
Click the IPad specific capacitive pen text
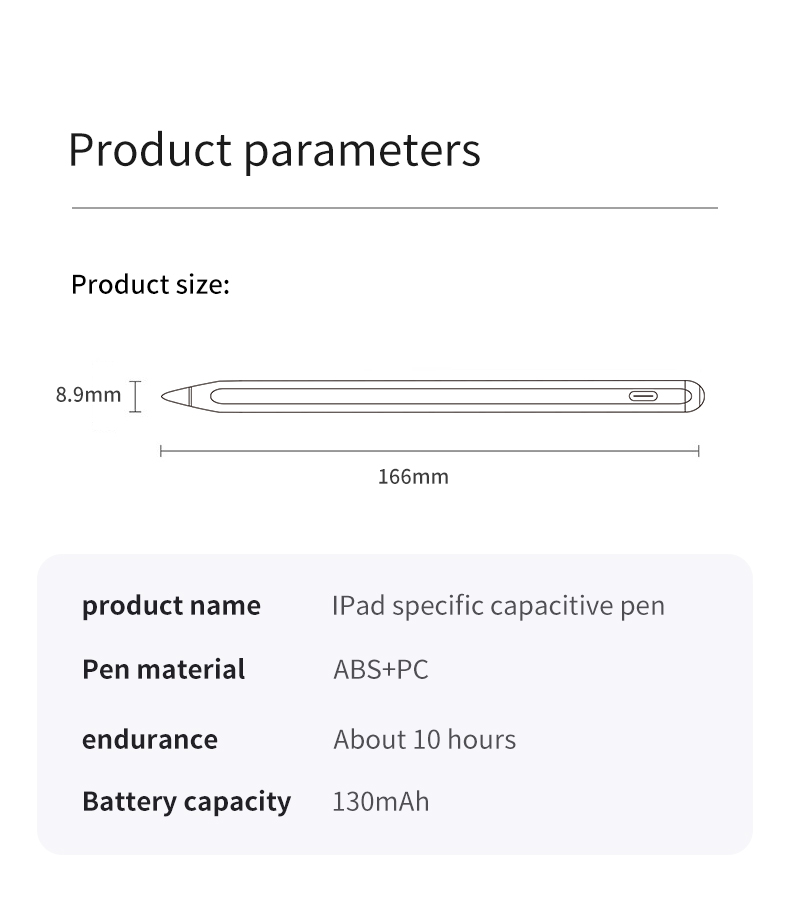[498, 605]
